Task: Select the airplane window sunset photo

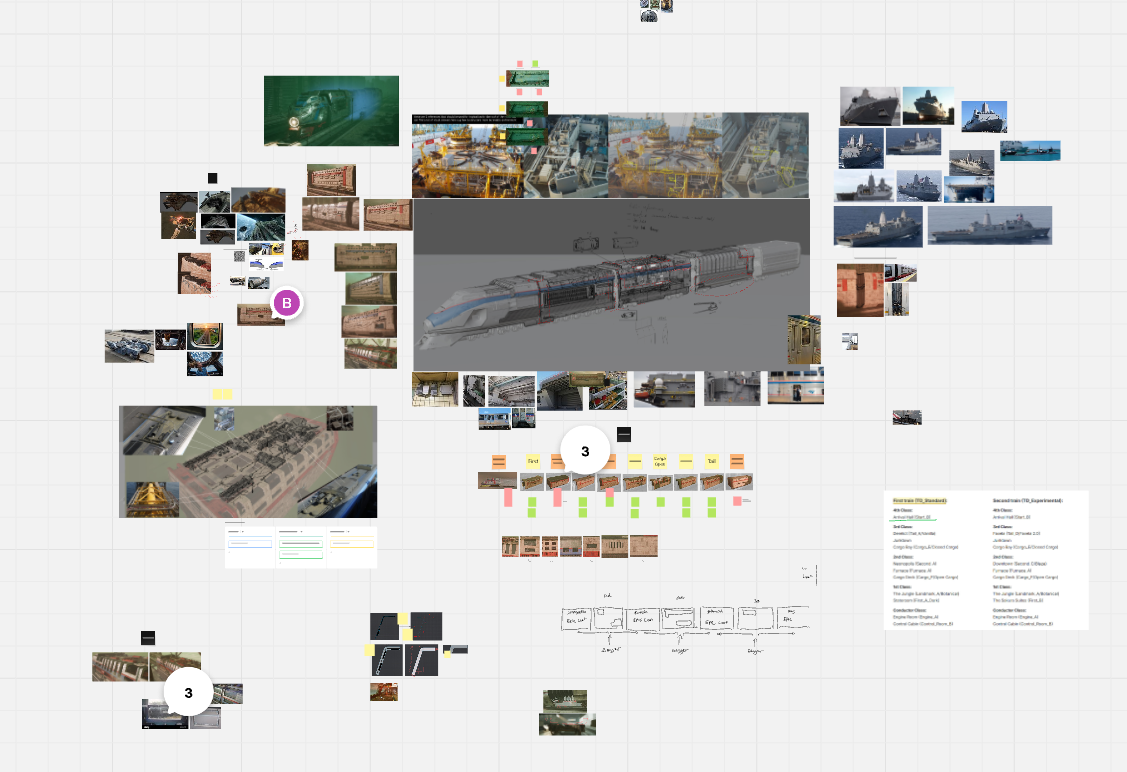Action: point(205,336)
